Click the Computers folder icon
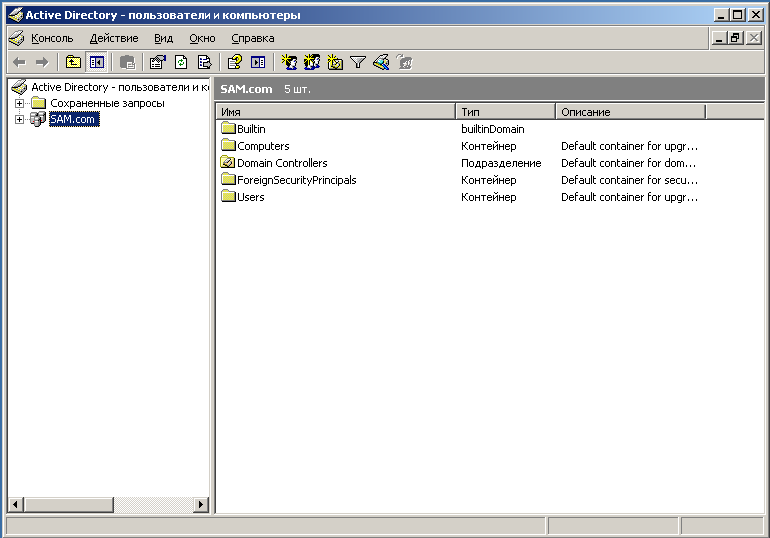770x538 pixels. (x=228, y=145)
